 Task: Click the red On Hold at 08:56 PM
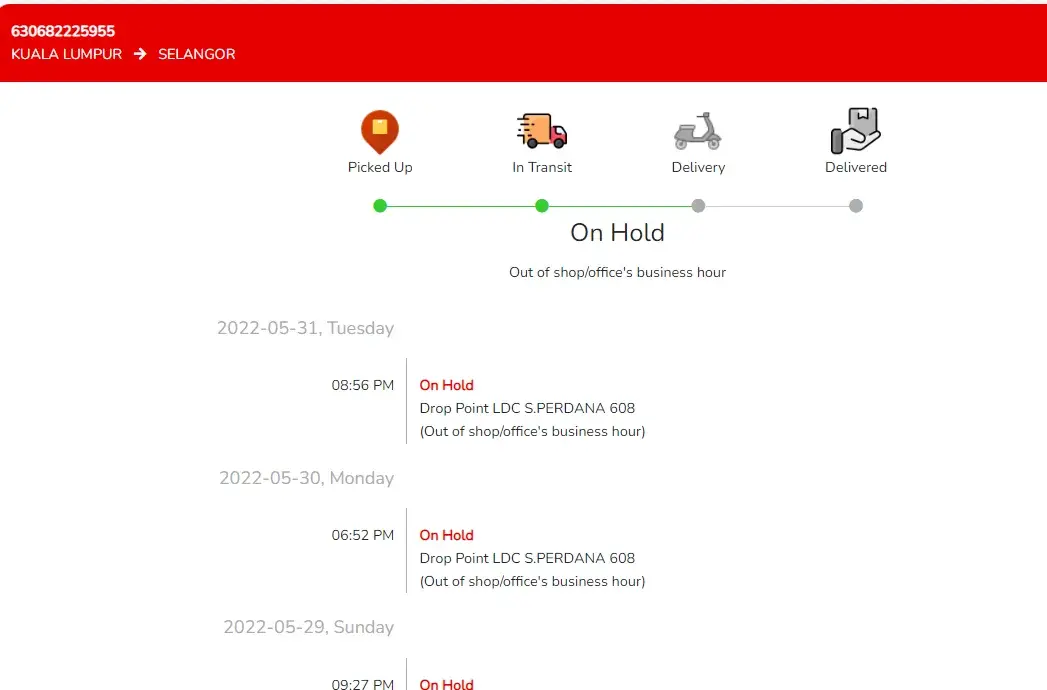click(446, 385)
